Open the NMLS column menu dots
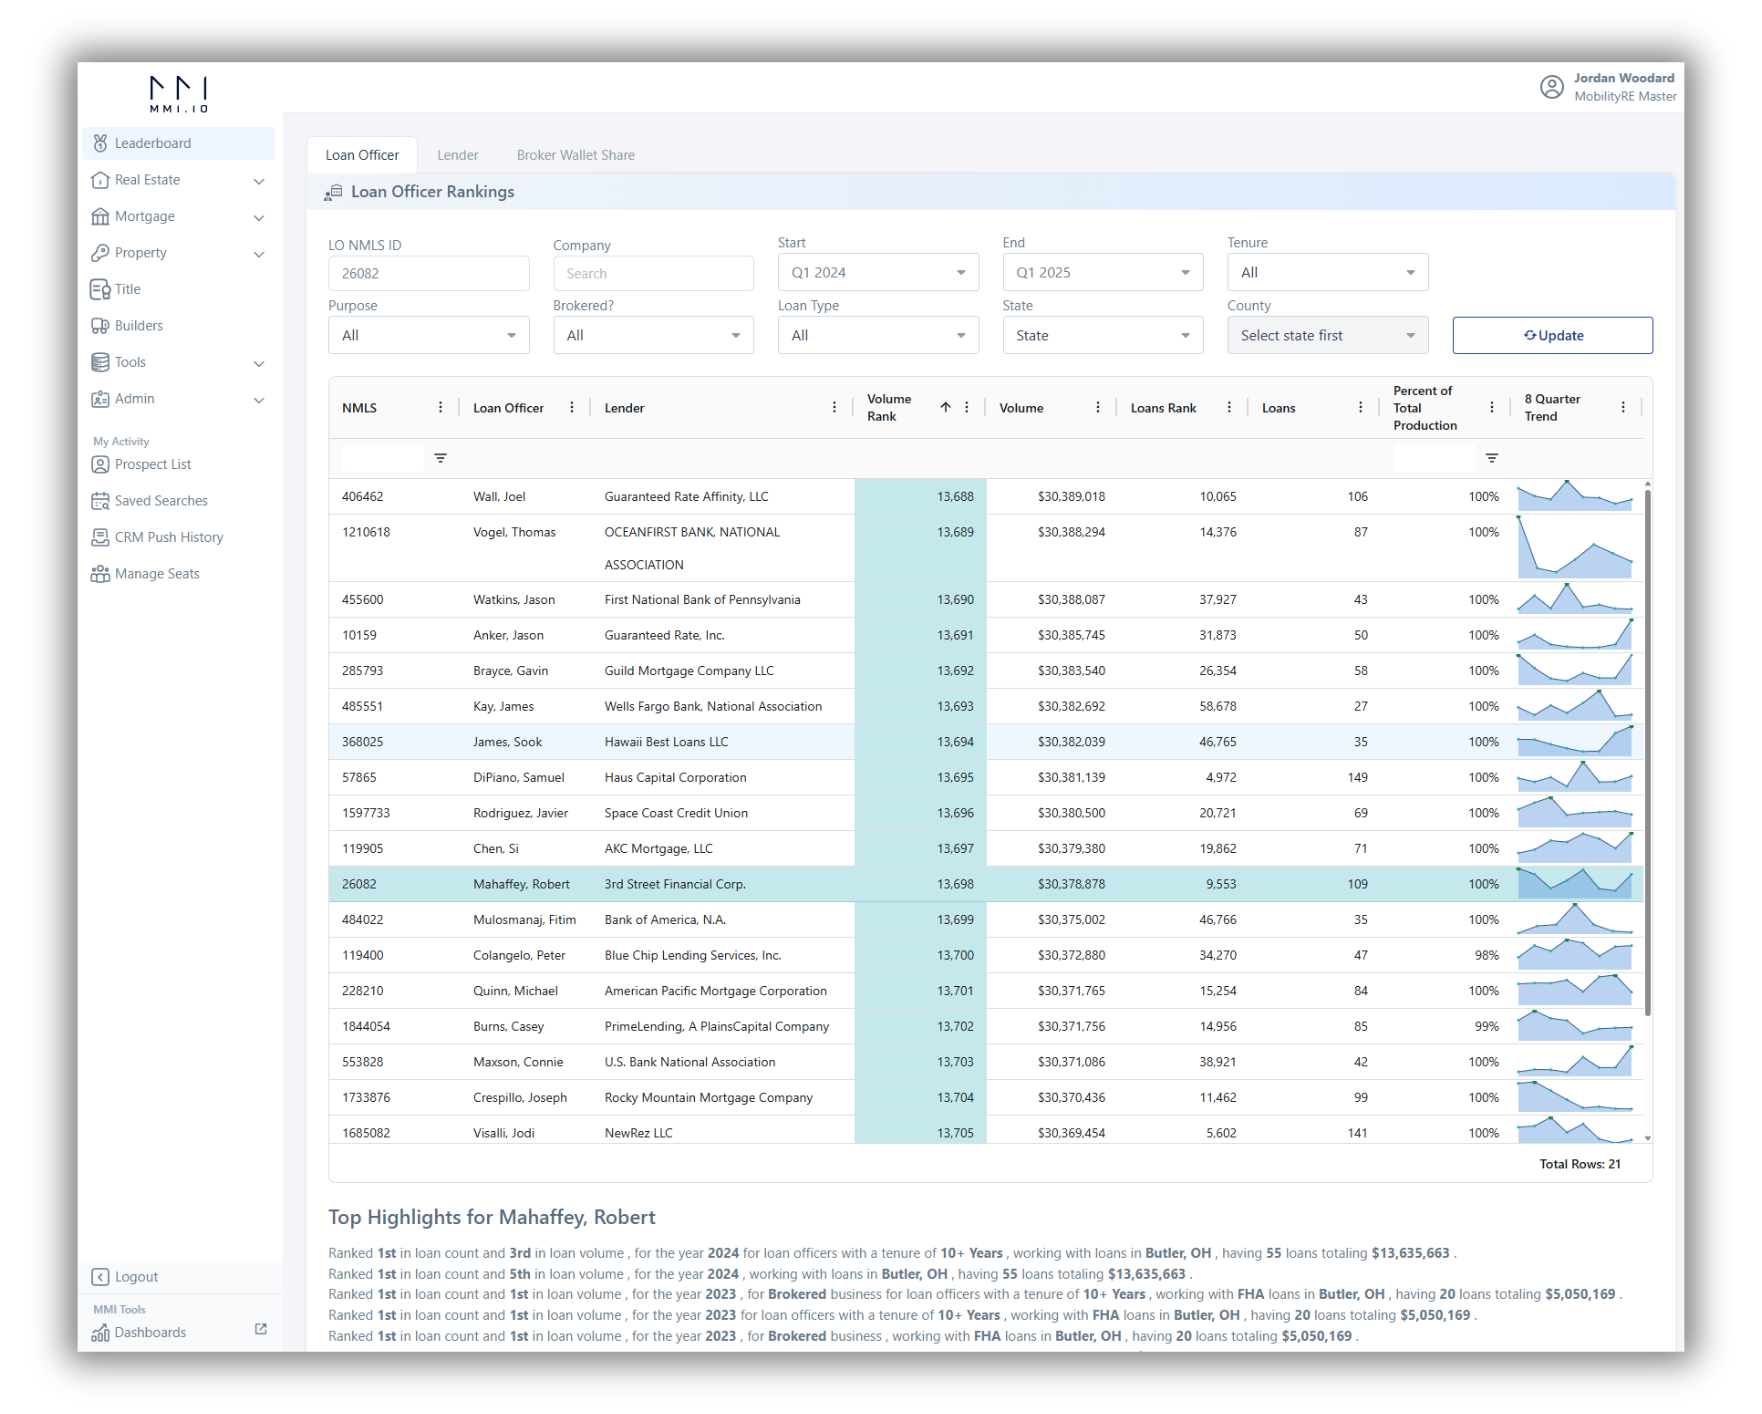 click(440, 407)
